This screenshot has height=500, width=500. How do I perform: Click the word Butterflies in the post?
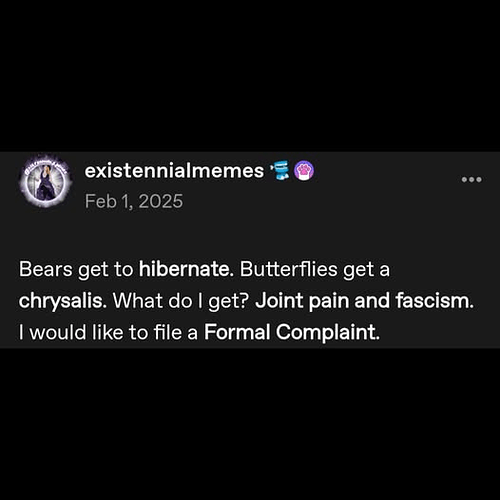tap(289, 269)
